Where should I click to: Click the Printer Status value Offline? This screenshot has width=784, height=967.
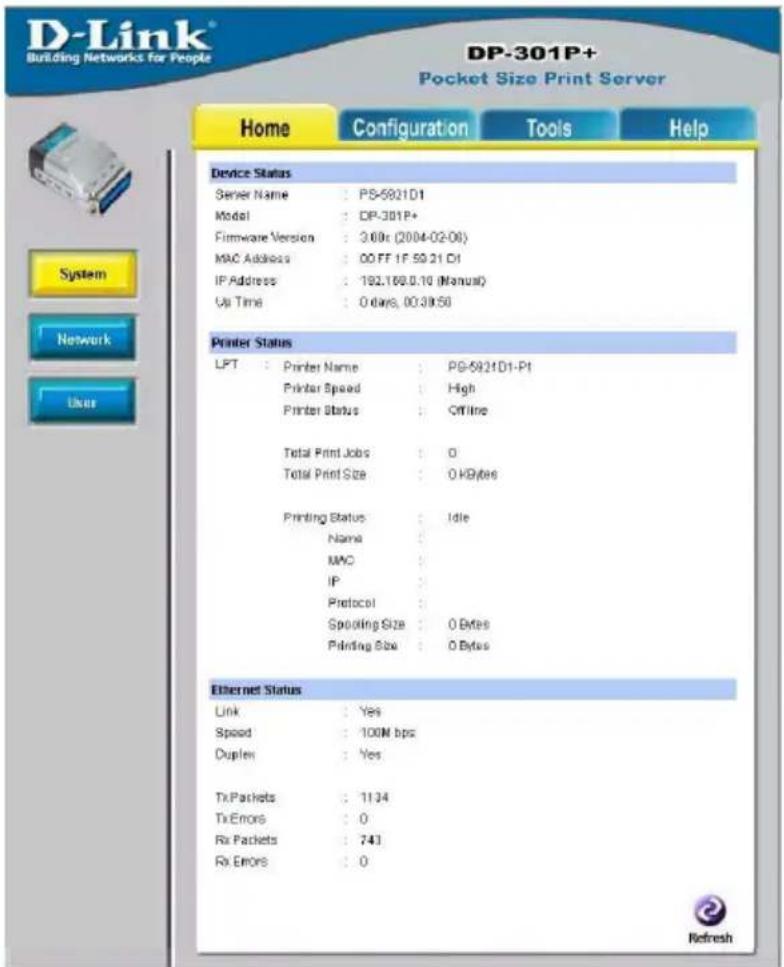point(468,410)
